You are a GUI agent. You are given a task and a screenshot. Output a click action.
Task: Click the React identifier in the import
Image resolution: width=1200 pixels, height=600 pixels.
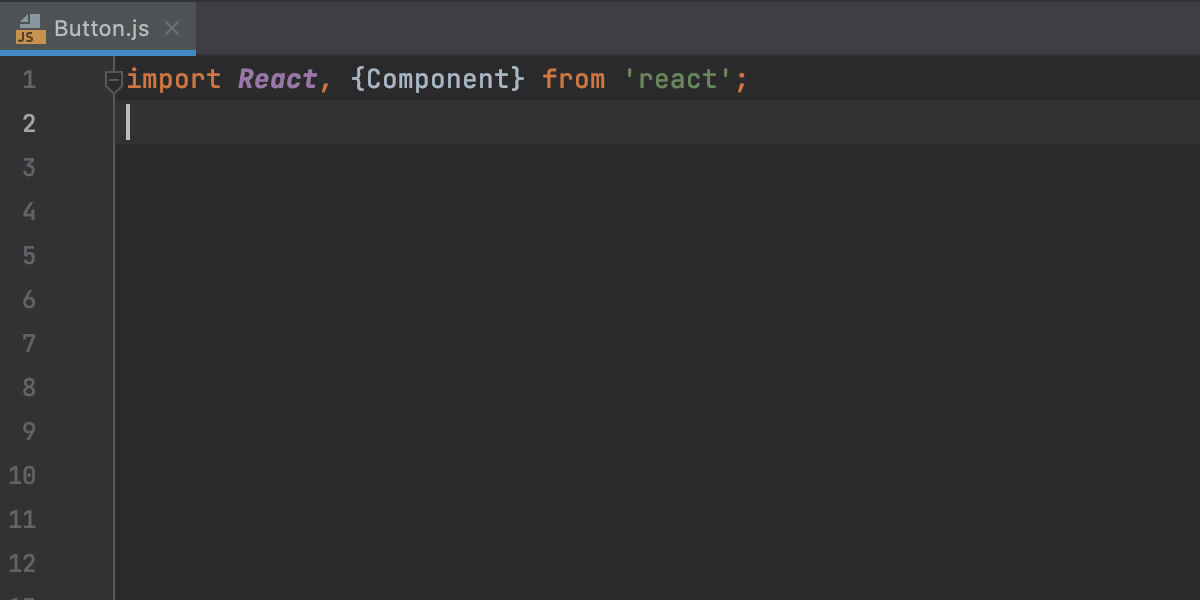tap(277, 78)
